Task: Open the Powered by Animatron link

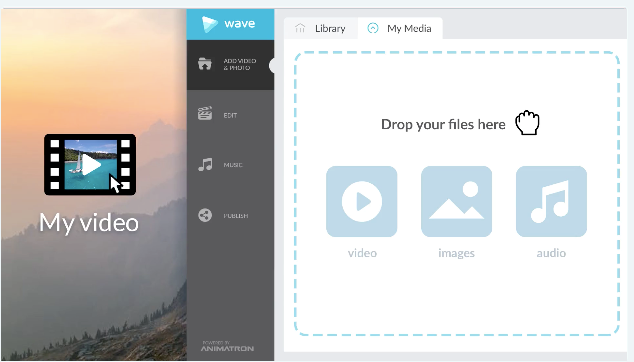Action: pos(227,346)
